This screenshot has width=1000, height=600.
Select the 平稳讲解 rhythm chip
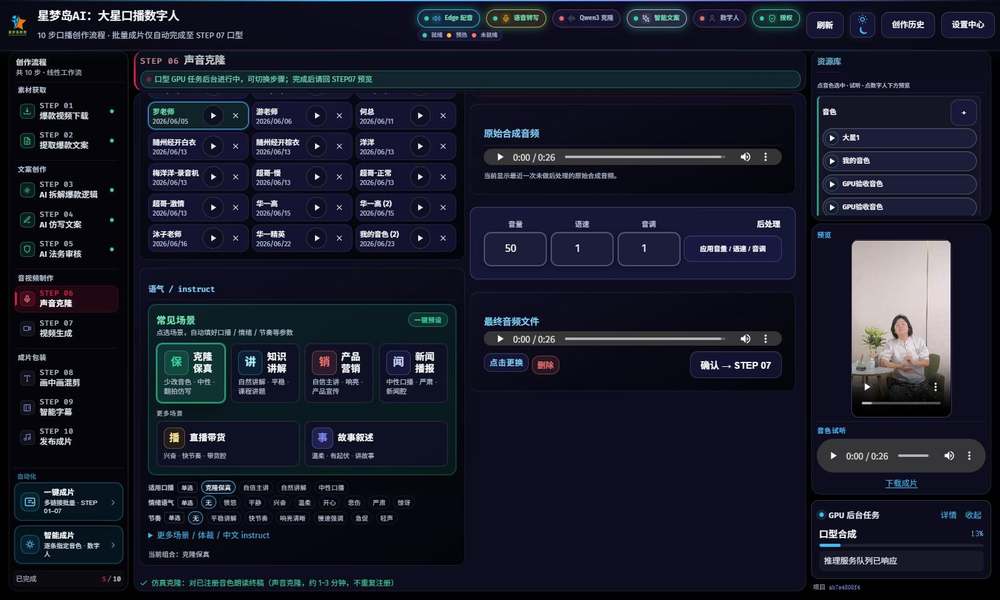[223, 518]
